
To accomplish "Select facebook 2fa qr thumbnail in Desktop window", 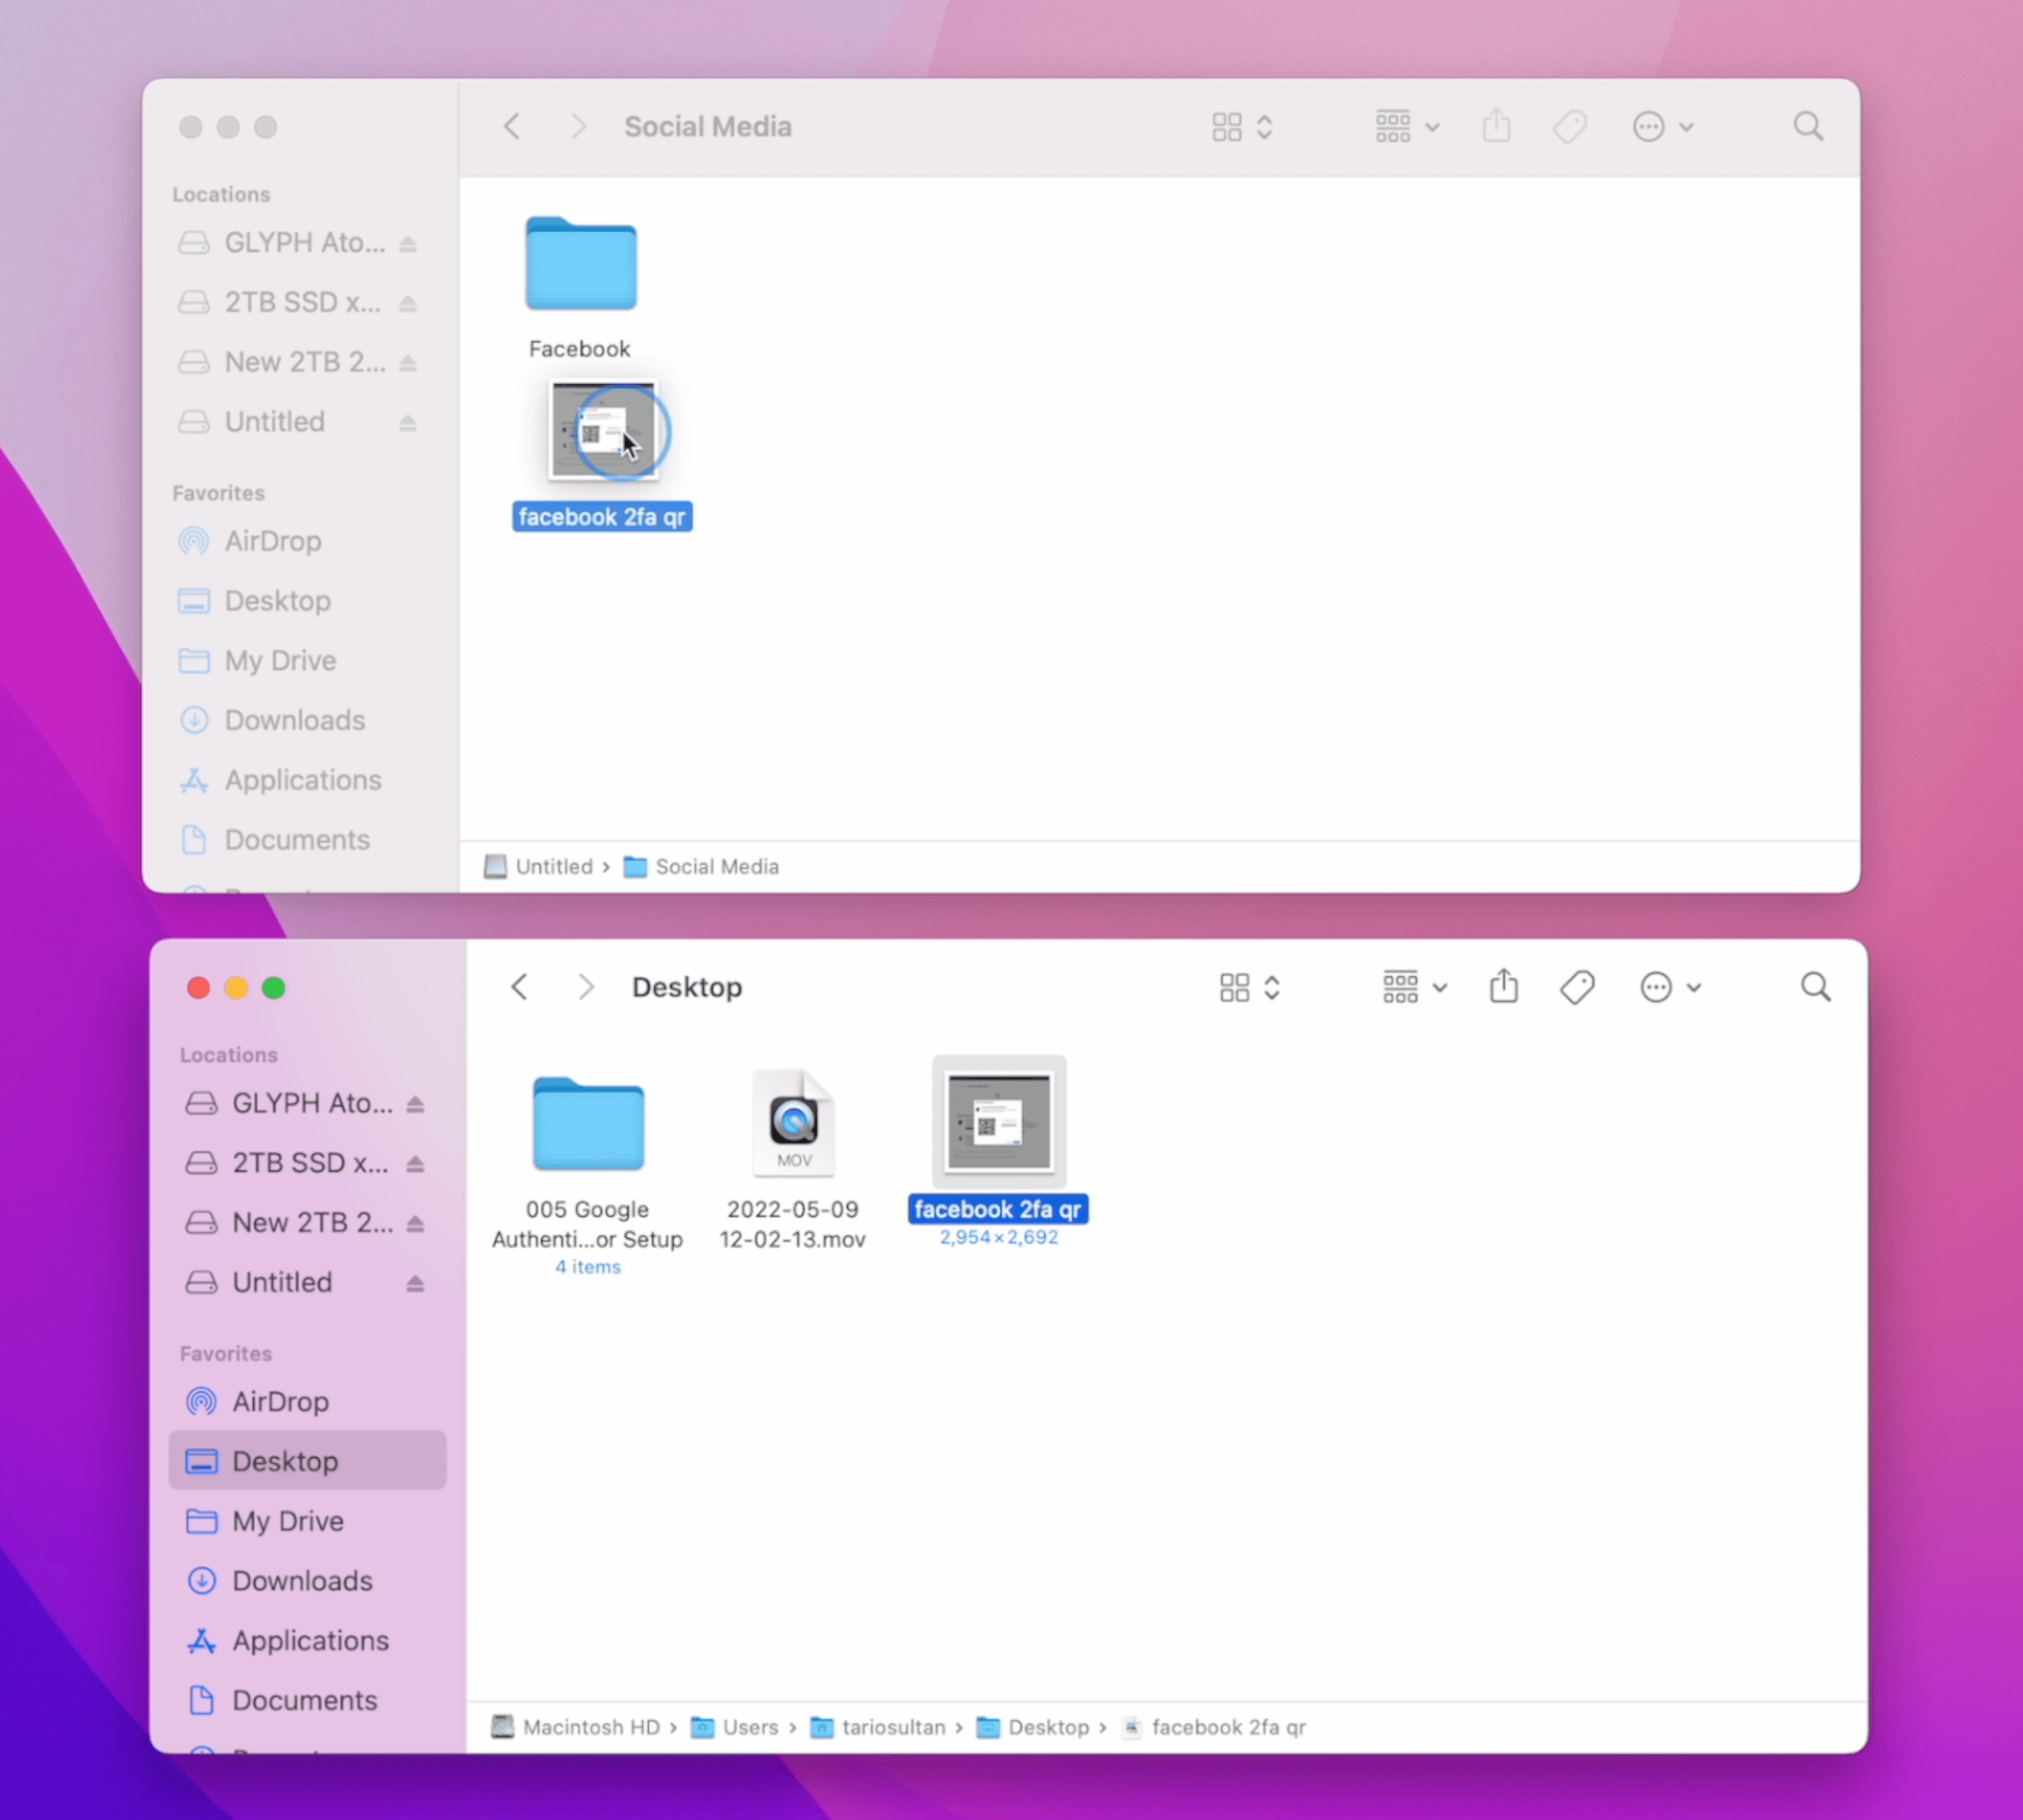I will (999, 1121).
